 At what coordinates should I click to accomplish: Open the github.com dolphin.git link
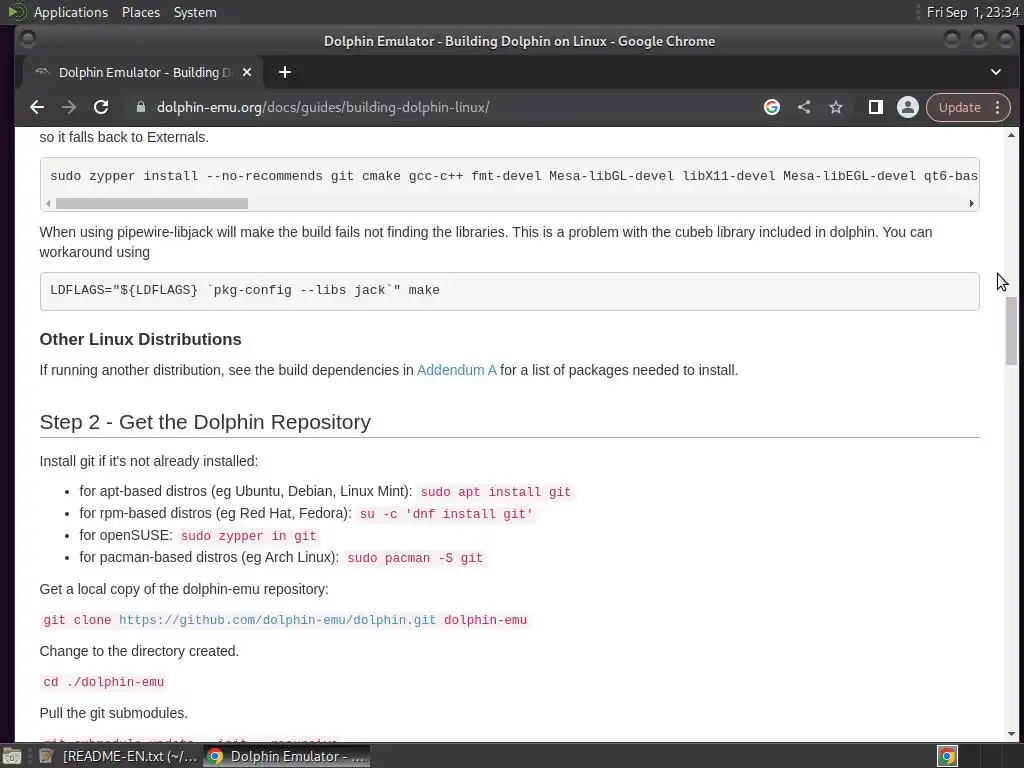click(x=277, y=620)
